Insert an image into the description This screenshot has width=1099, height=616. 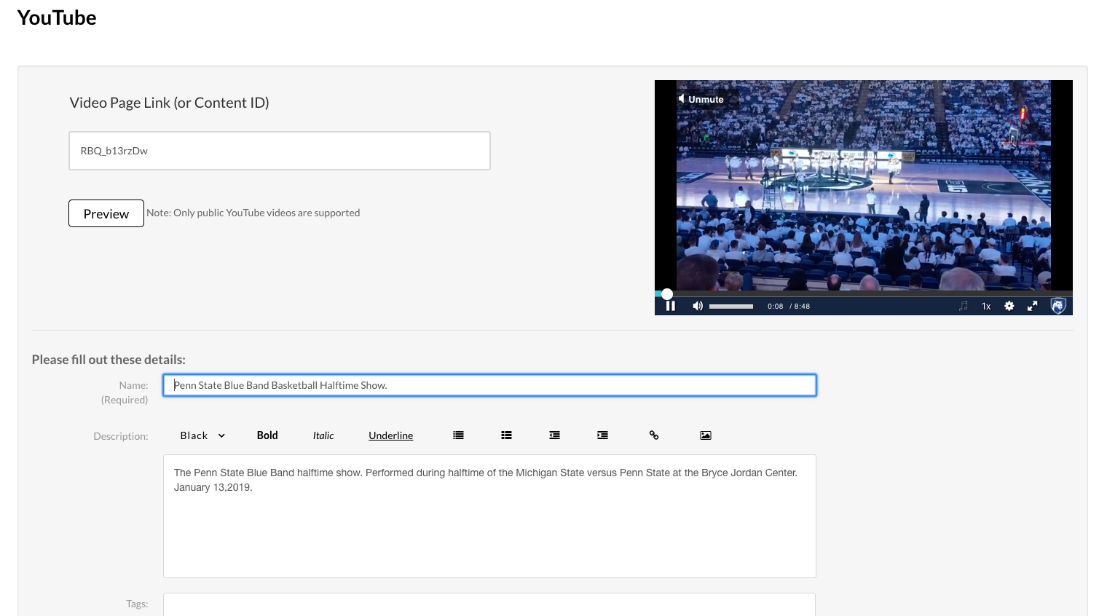pyautogui.click(x=705, y=435)
